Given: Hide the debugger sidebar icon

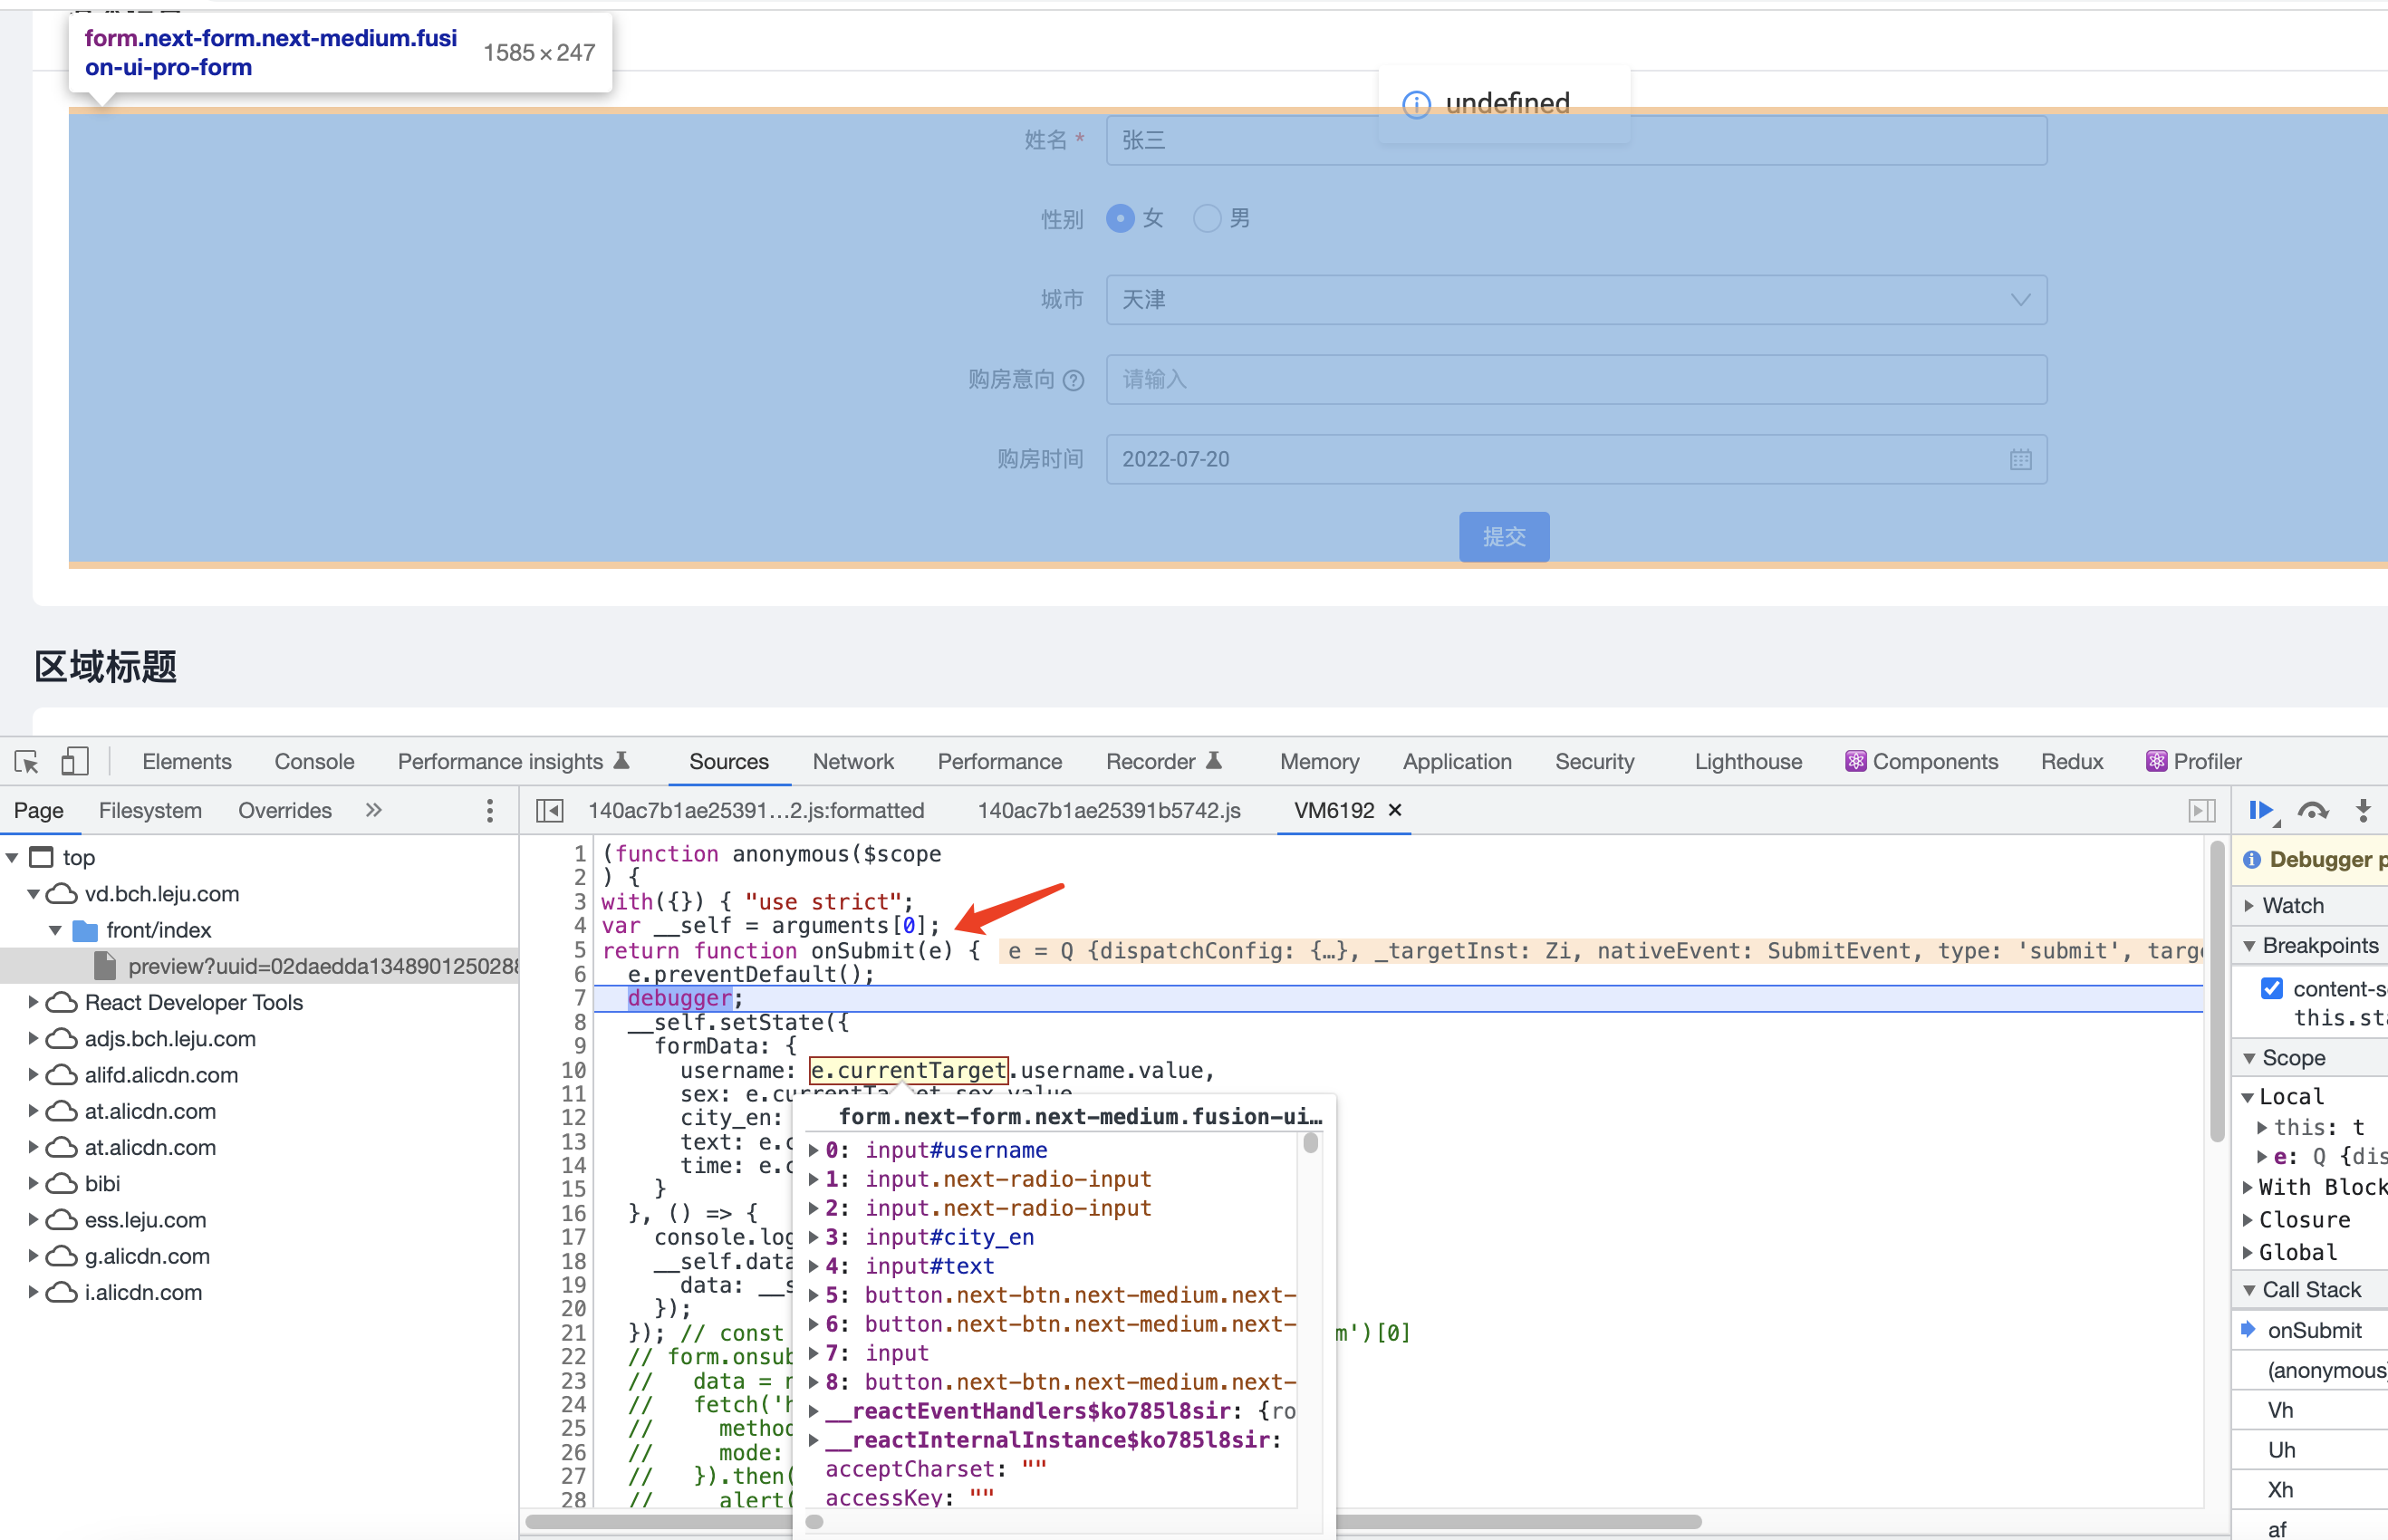Looking at the screenshot, I should click(2201, 811).
